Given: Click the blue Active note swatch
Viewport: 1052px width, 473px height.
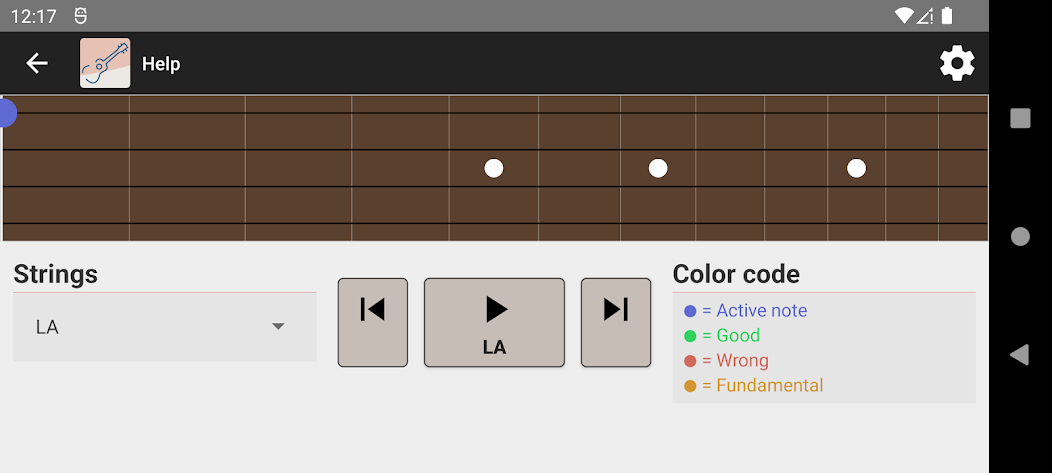Looking at the screenshot, I should (690, 311).
